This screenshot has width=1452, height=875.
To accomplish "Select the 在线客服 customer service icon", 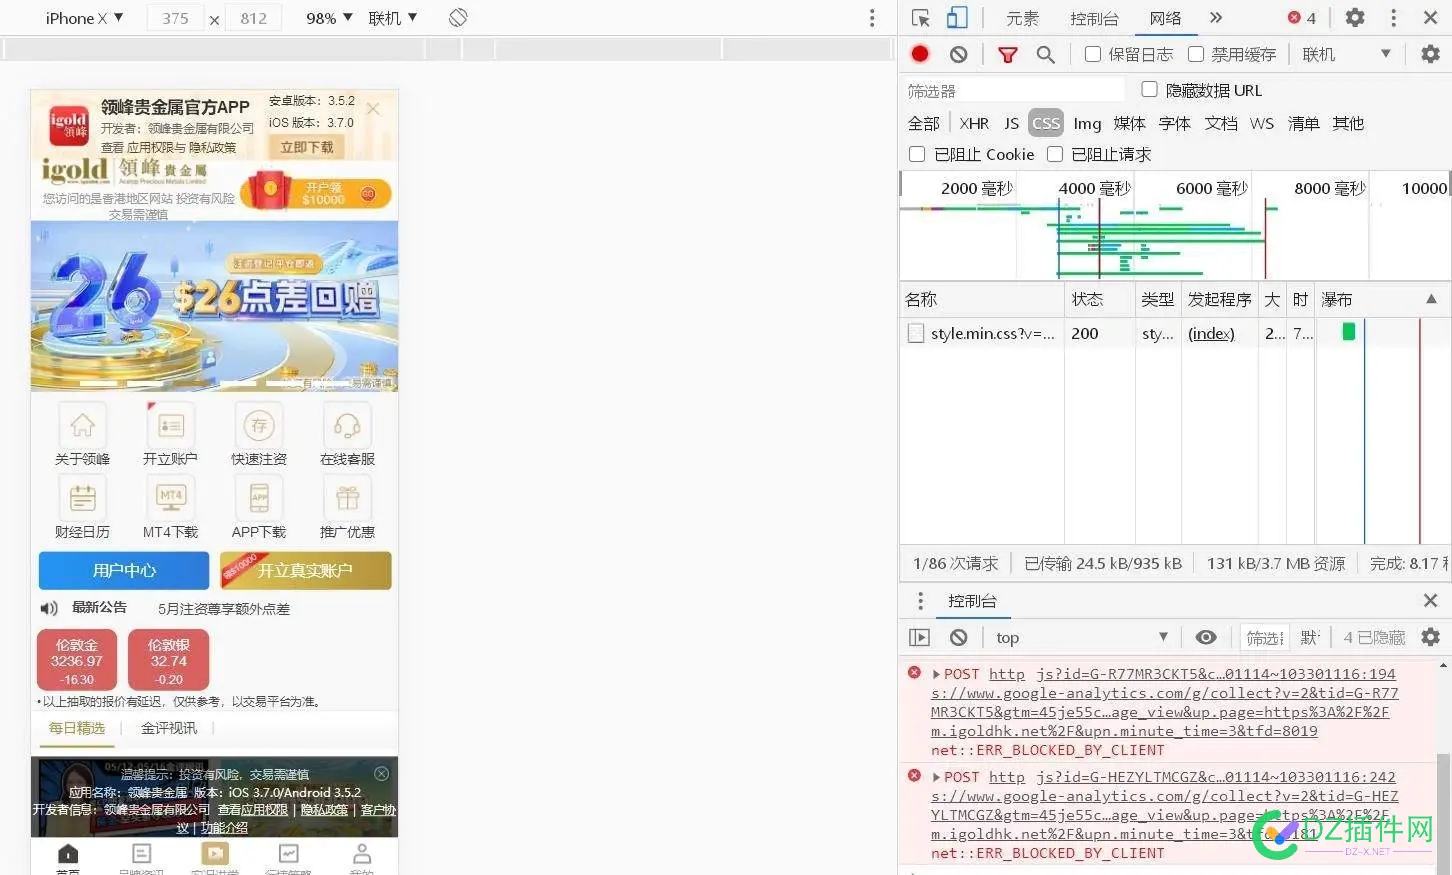I will tap(346, 425).
